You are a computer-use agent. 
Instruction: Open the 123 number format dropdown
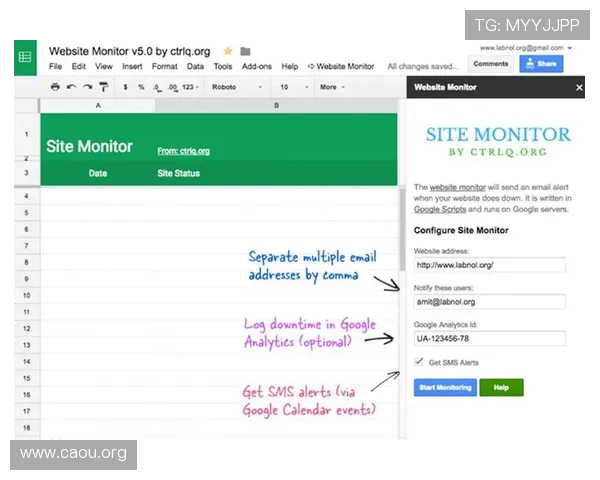point(190,87)
